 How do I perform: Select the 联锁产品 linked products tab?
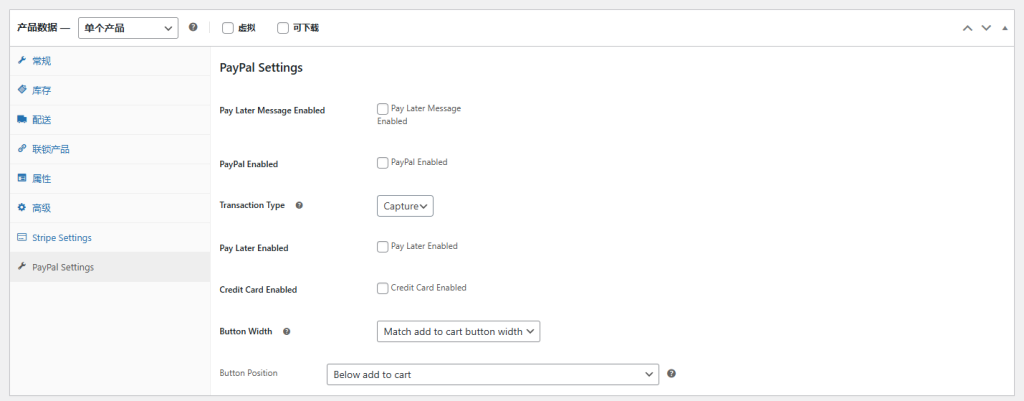click(50, 149)
